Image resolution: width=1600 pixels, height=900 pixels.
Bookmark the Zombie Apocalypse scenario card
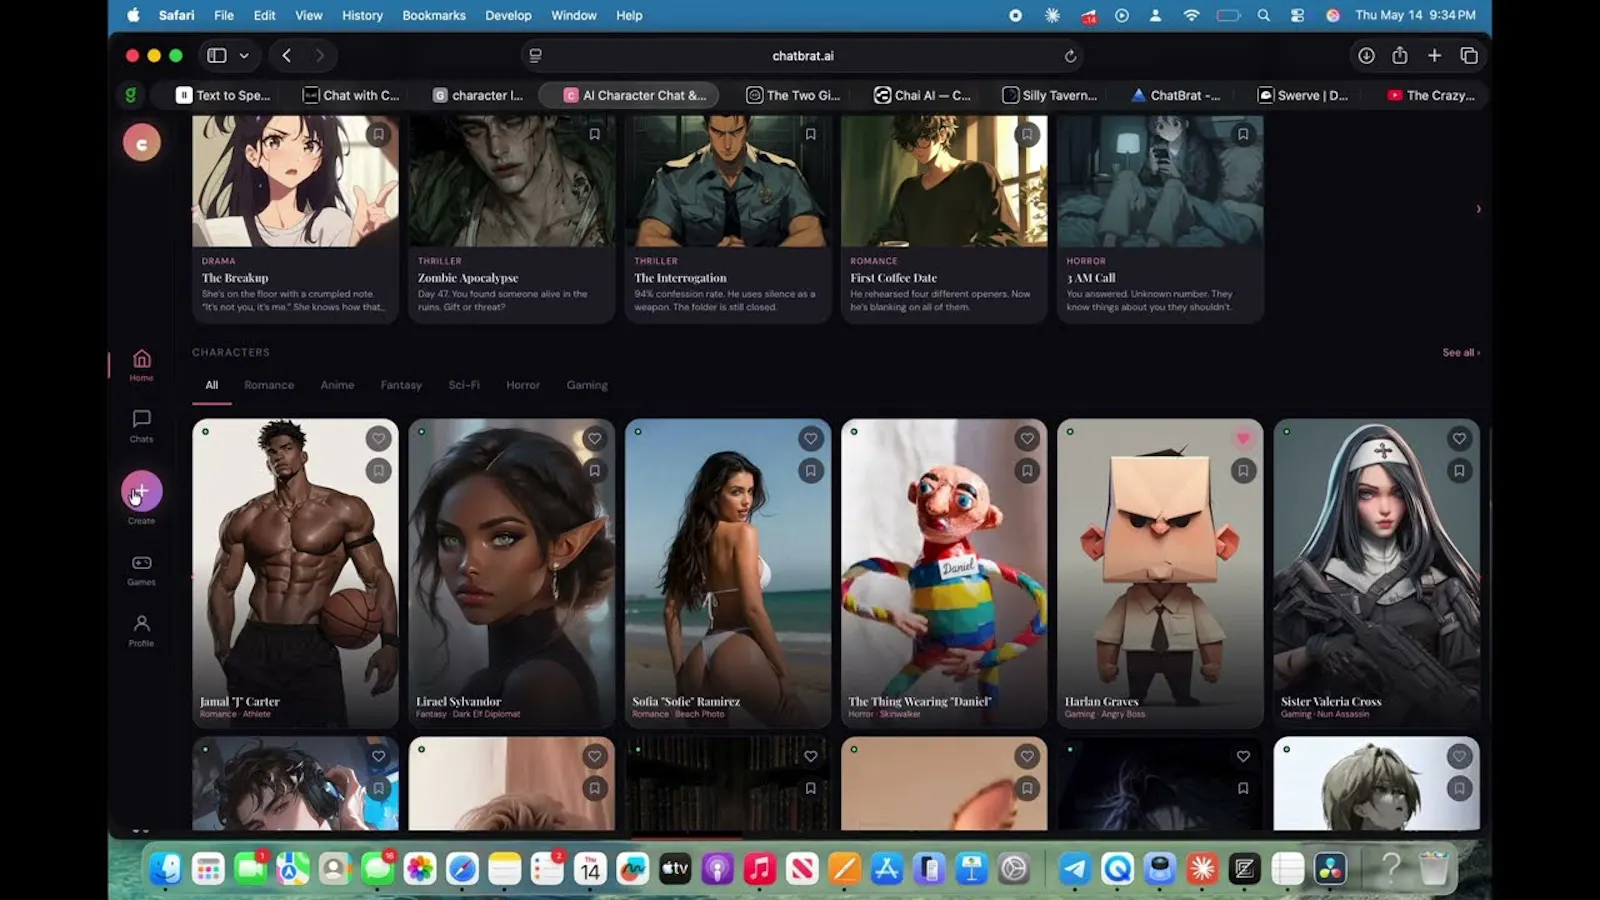click(594, 134)
